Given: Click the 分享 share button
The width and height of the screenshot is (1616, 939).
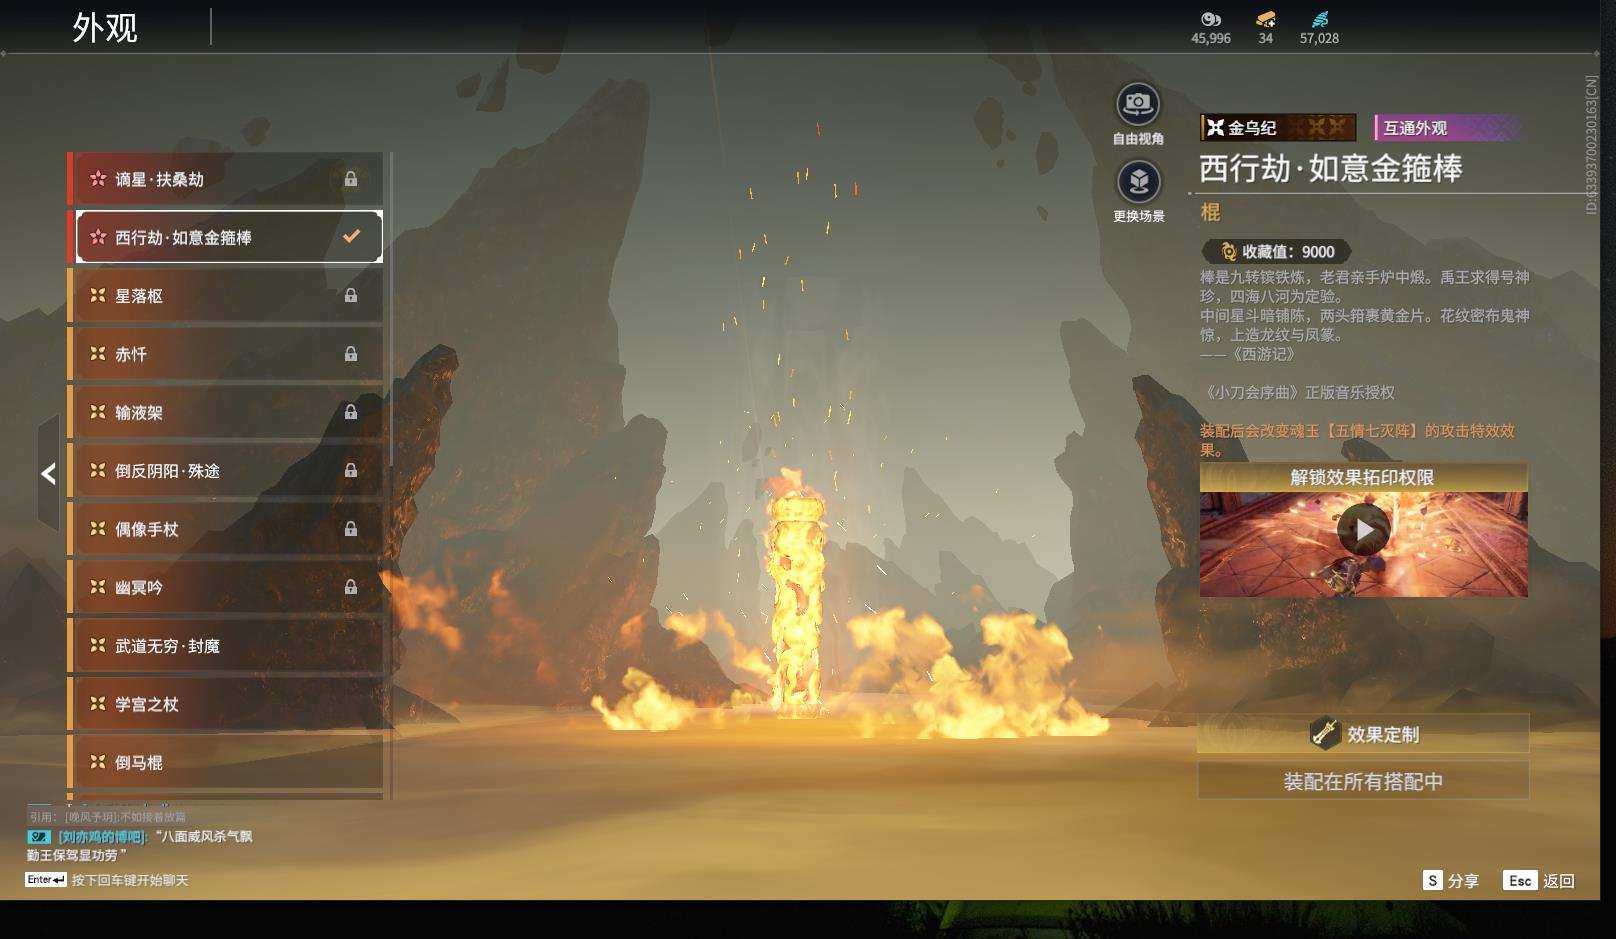Looking at the screenshot, I should pos(1451,880).
